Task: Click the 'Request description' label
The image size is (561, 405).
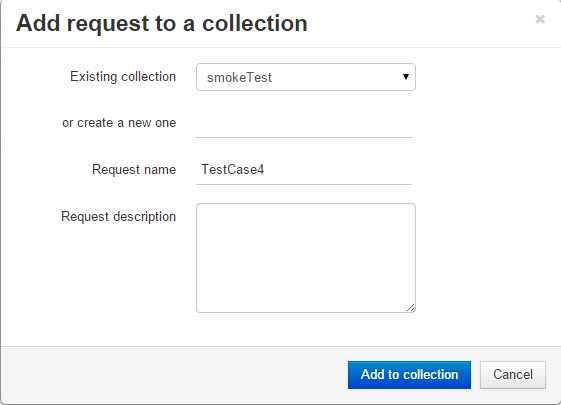Action: tap(118, 216)
